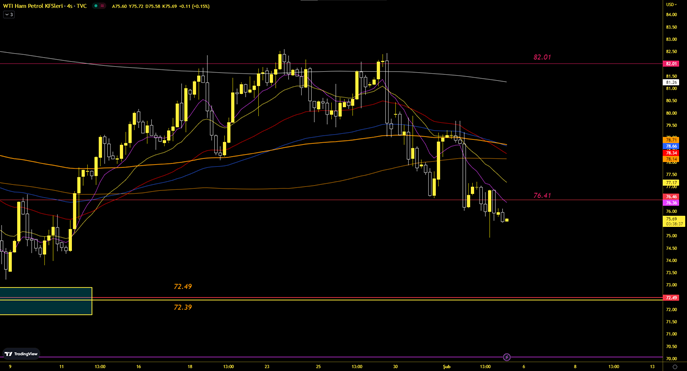Select the magenta 76.36 moving average tag
This screenshot has width=687, height=371.
pyautogui.click(x=671, y=203)
